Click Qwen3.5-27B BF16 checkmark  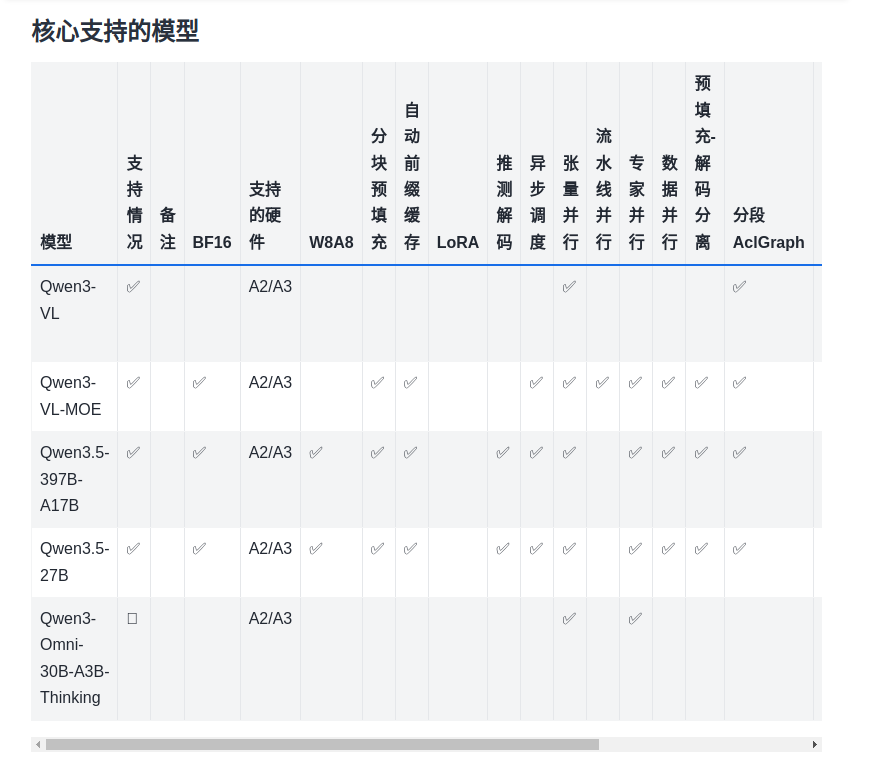[x=199, y=549]
